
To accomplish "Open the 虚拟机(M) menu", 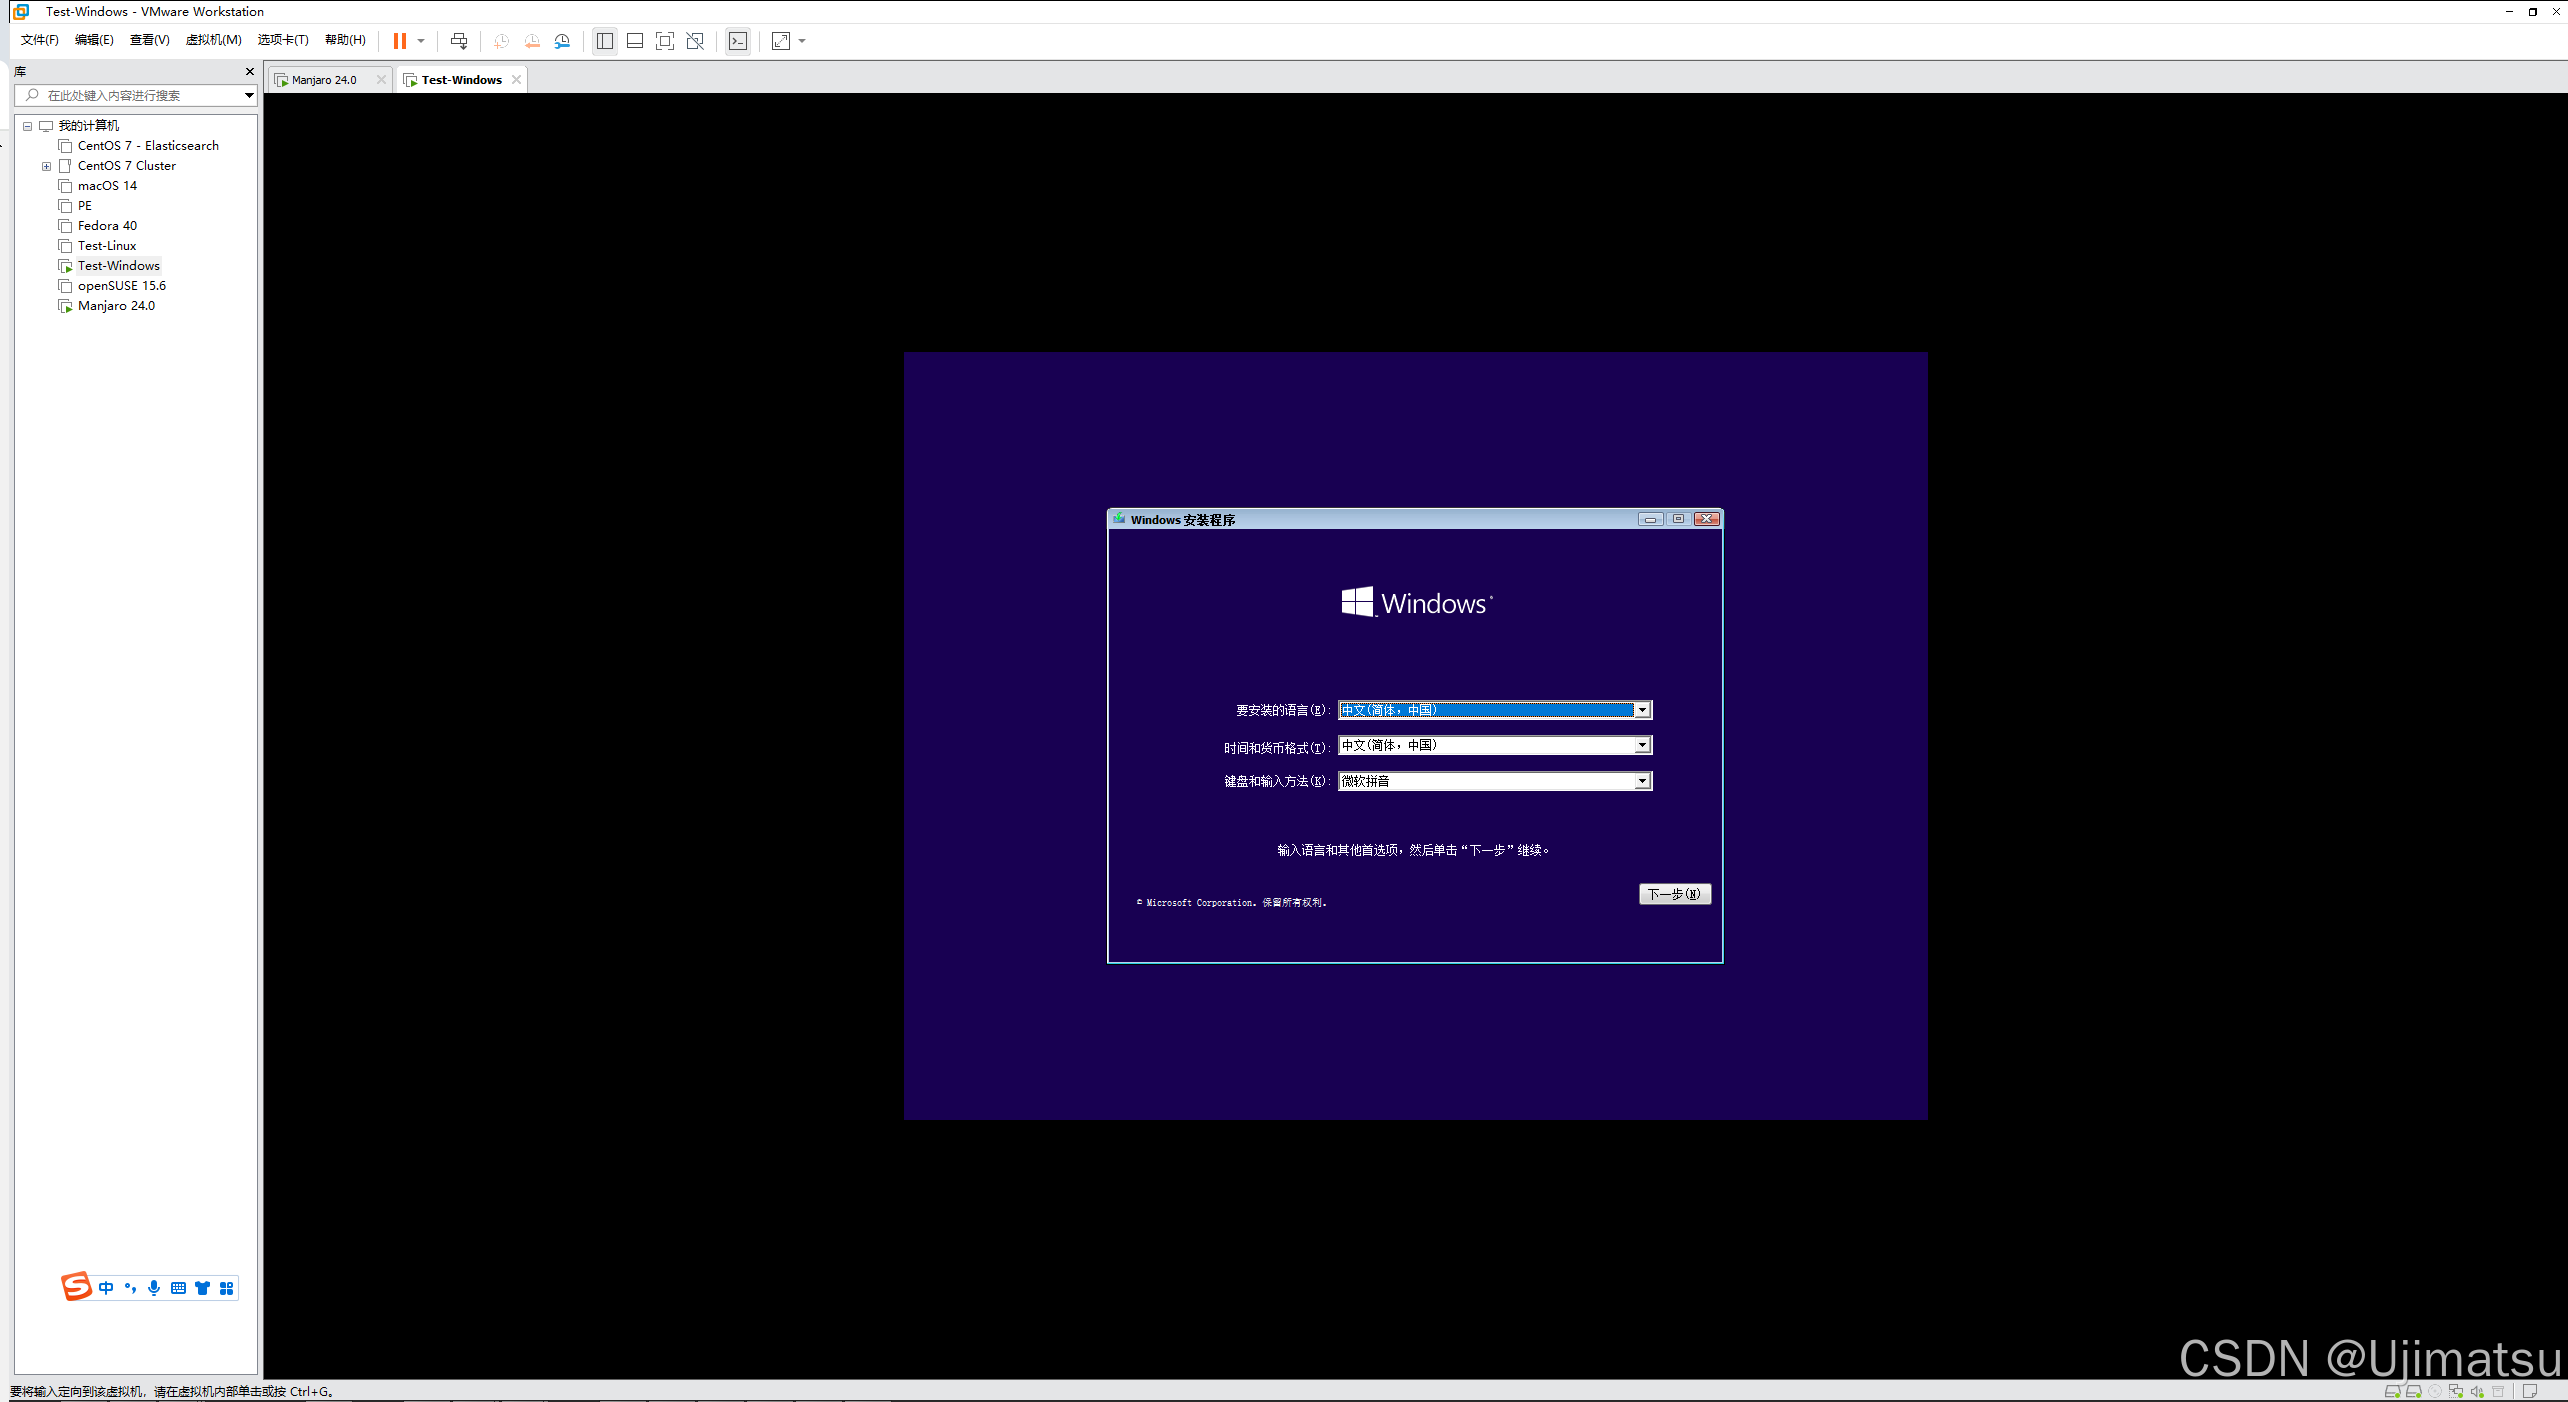I will pos(213,40).
